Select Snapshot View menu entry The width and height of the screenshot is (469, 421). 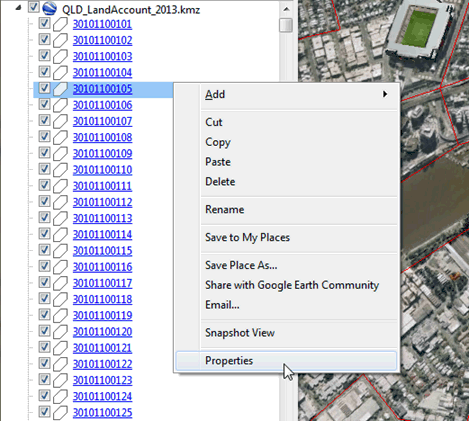pyautogui.click(x=287, y=333)
